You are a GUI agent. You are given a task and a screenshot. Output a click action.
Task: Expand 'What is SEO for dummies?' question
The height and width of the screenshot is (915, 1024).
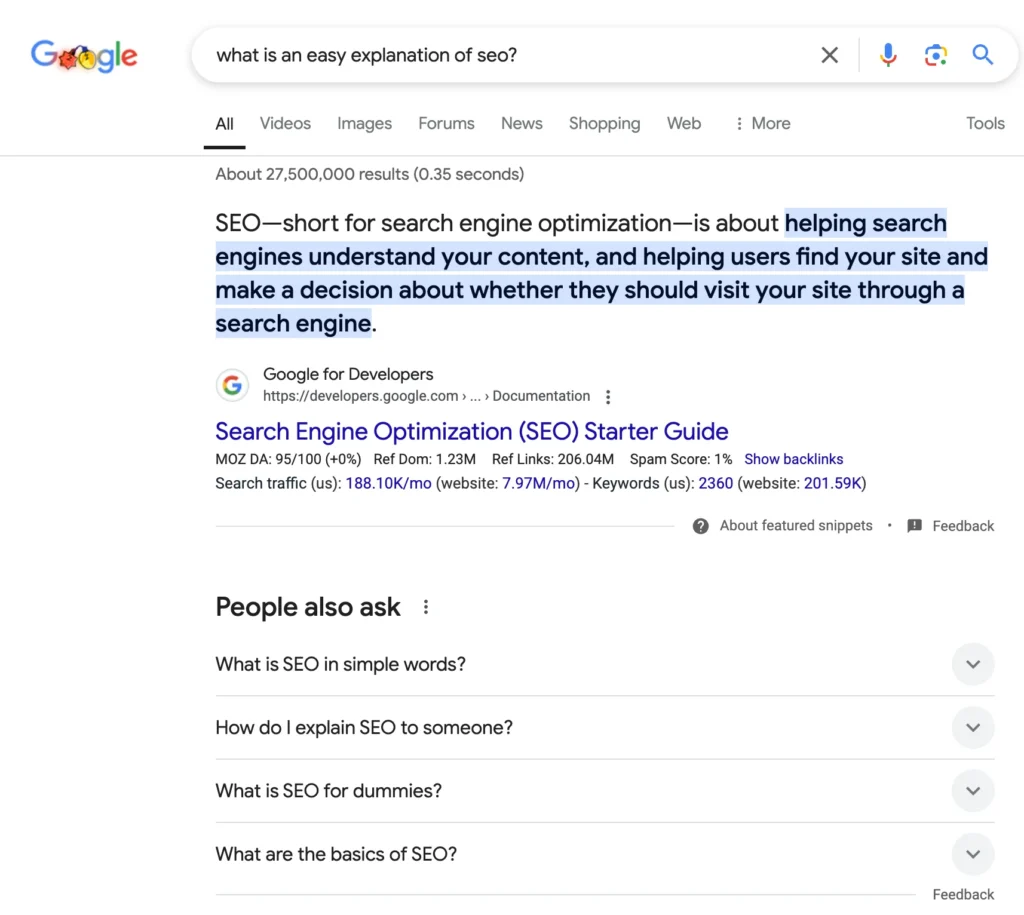point(605,791)
